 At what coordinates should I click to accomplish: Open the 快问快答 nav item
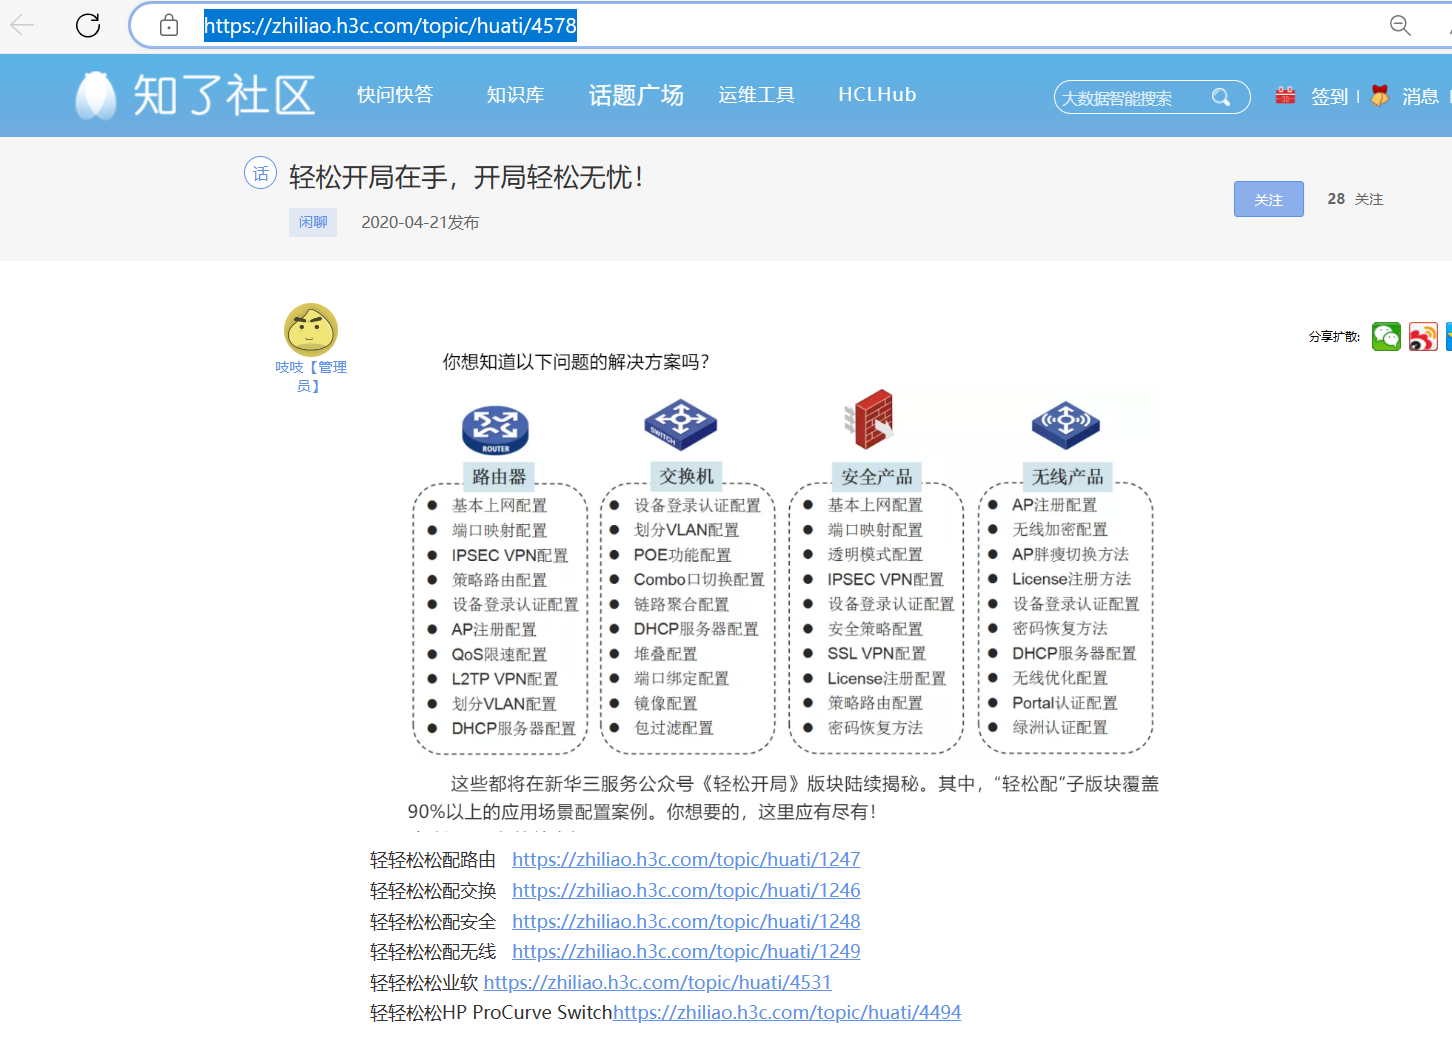395,95
